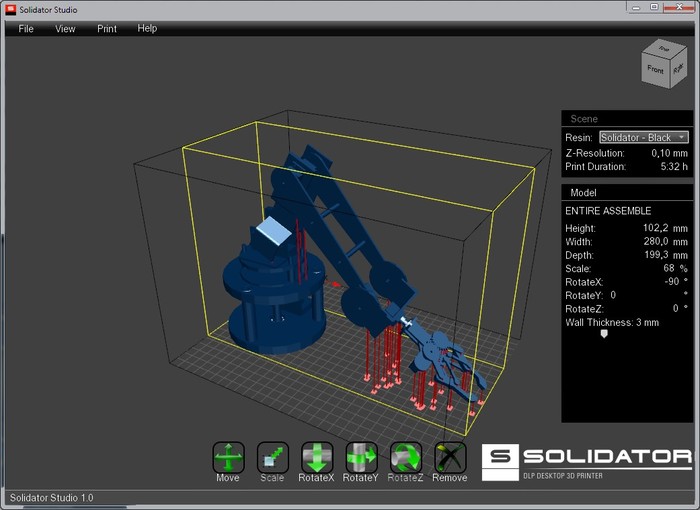This screenshot has width=700, height=510.
Task: Click the RotateY value 0
Action: pyautogui.click(x=613, y=295)
